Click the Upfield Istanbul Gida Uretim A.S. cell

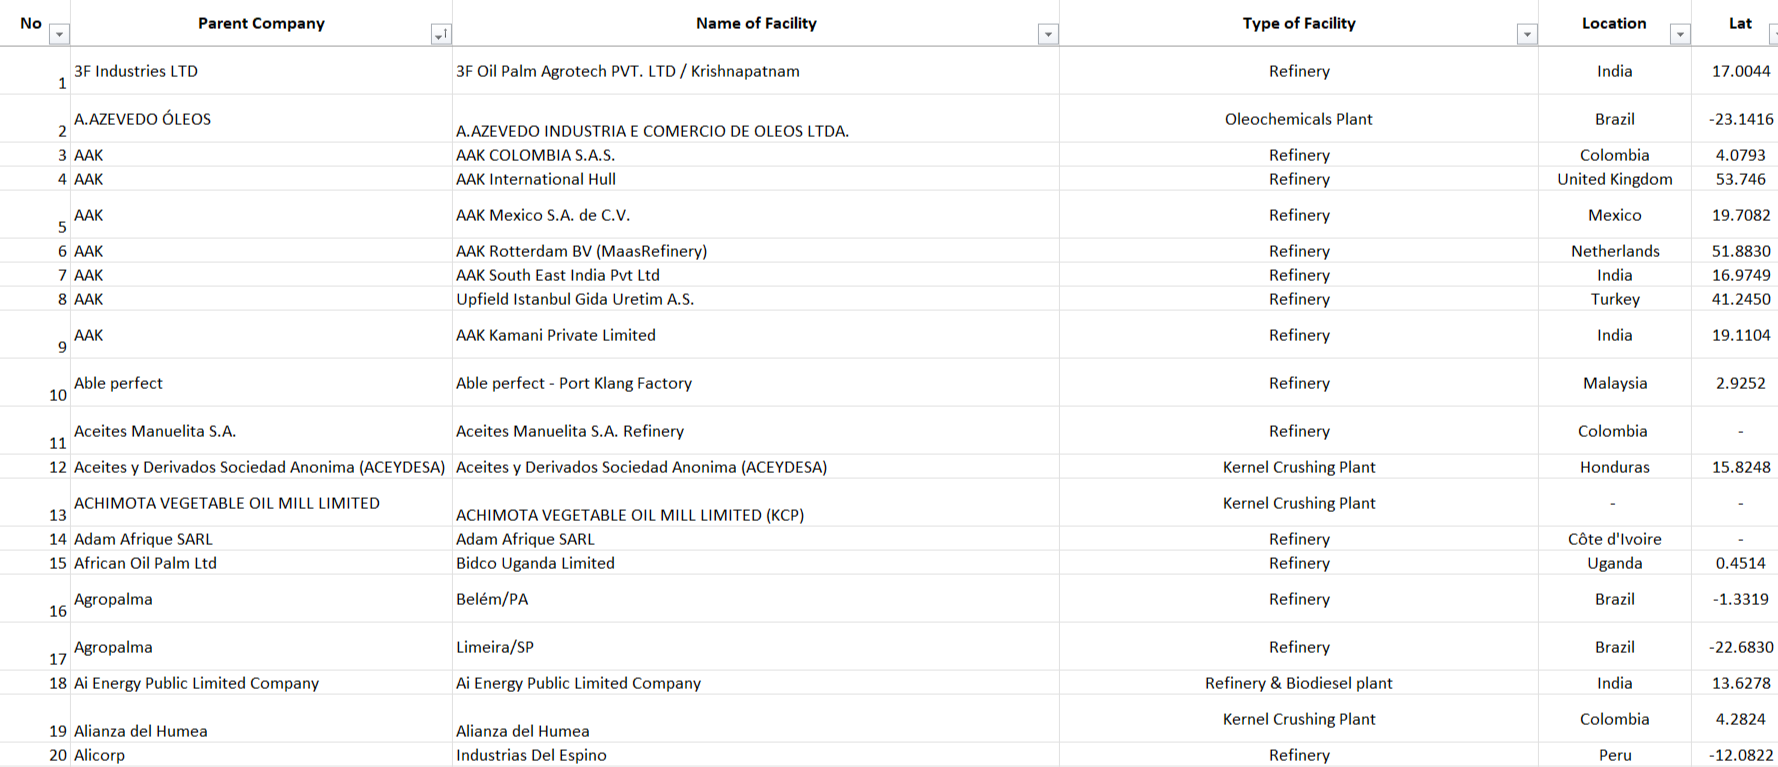point(756,299)
